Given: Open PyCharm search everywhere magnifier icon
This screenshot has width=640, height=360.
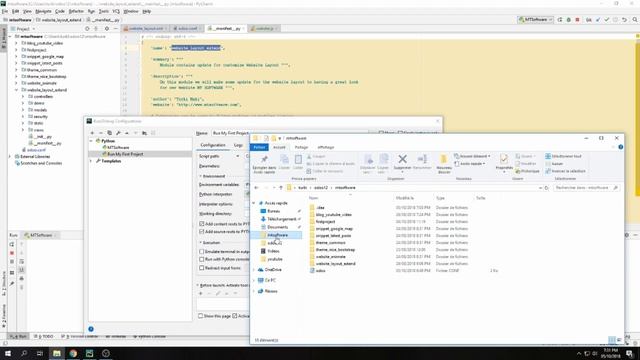Looking at the screenshot, I should [635, 20].
